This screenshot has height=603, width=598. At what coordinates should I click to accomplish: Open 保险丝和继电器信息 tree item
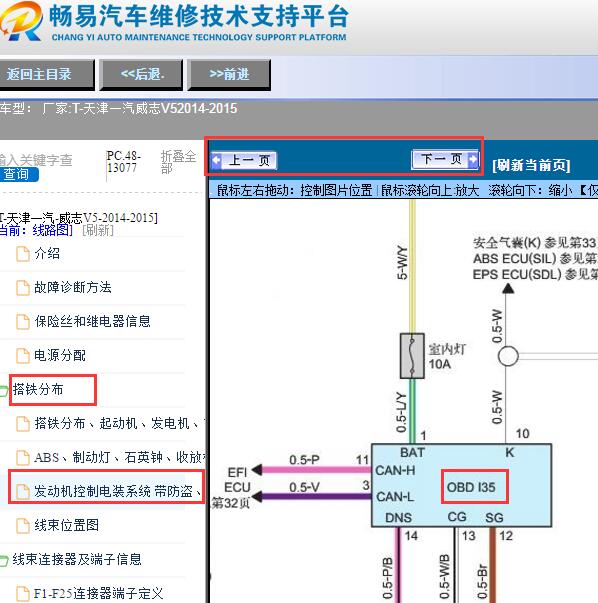(92, 321)
